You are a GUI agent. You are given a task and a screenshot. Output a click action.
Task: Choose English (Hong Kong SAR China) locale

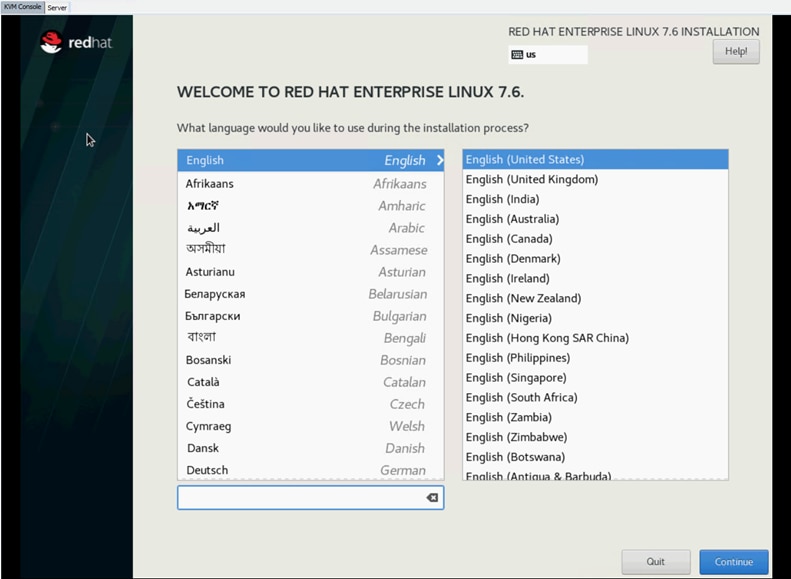pos(595,338)
